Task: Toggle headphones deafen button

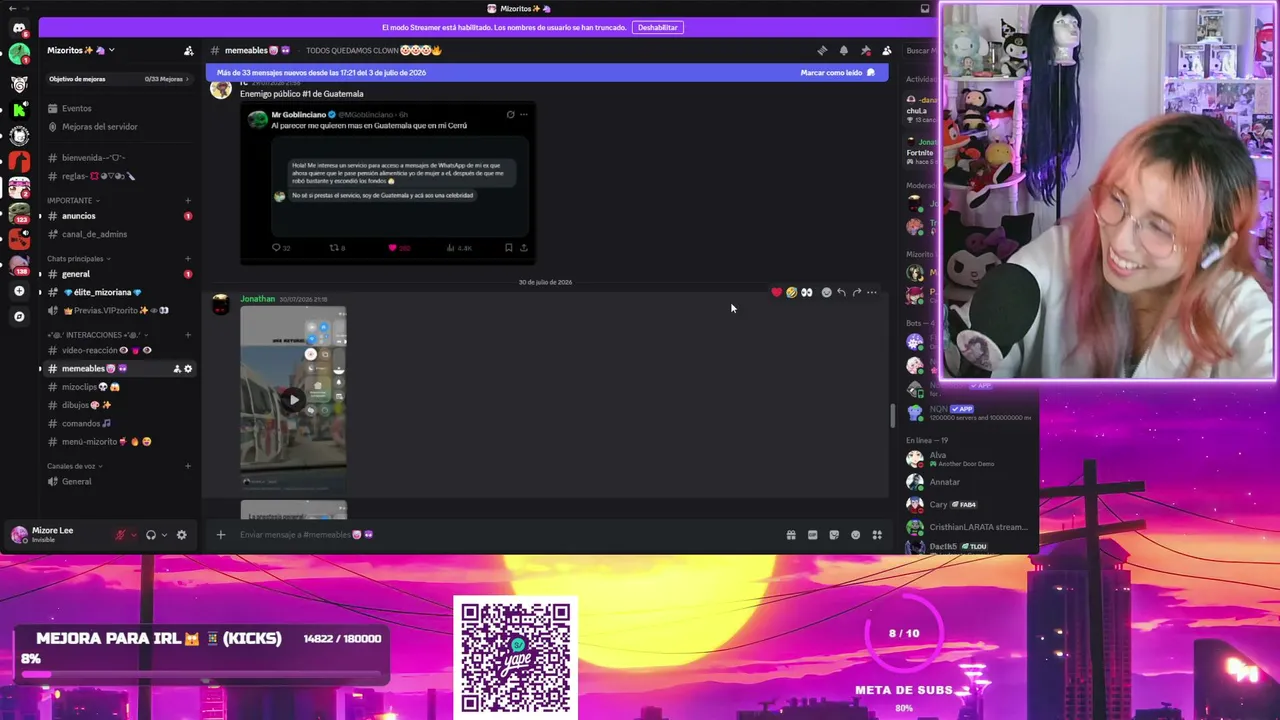Action: tap(151, 535)
